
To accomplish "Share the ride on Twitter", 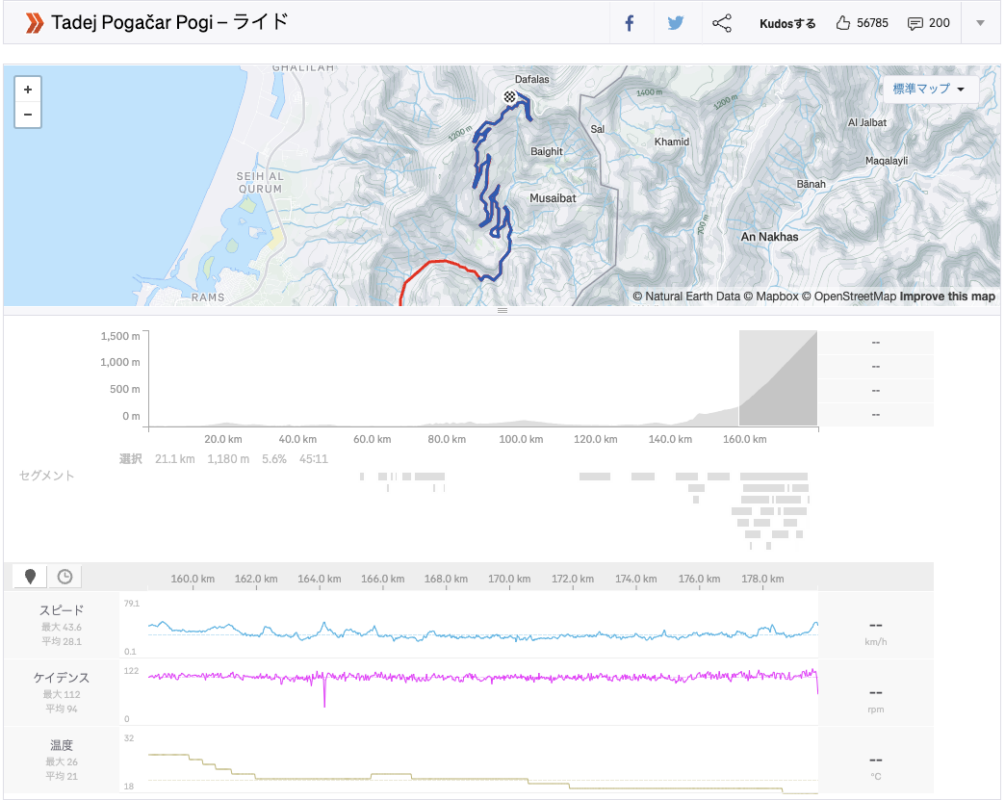I will (676, 23).
